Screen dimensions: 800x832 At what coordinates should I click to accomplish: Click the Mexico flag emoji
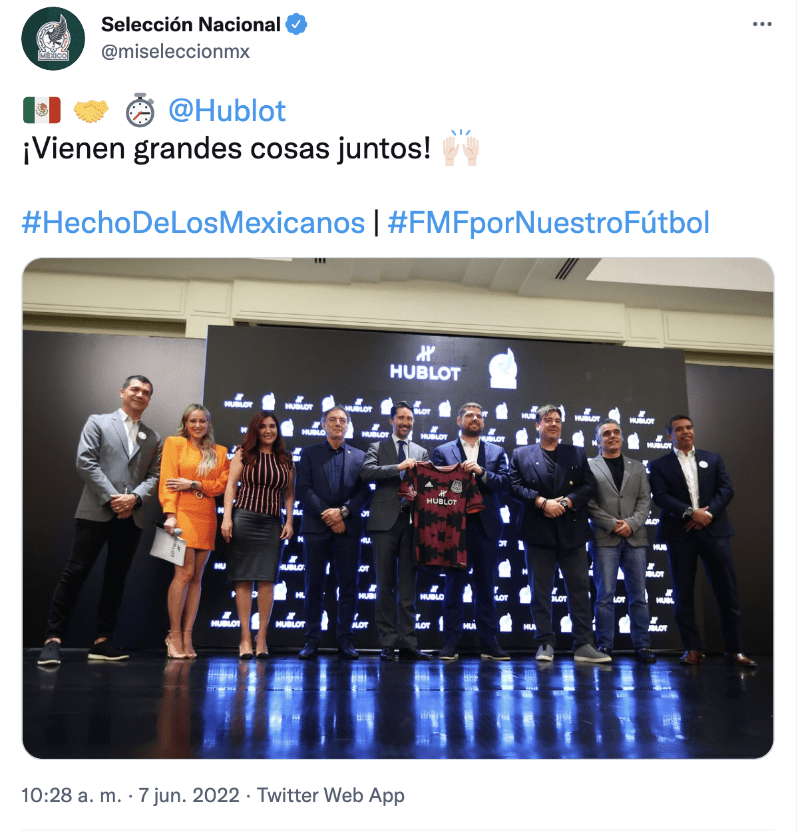[42, 110]
